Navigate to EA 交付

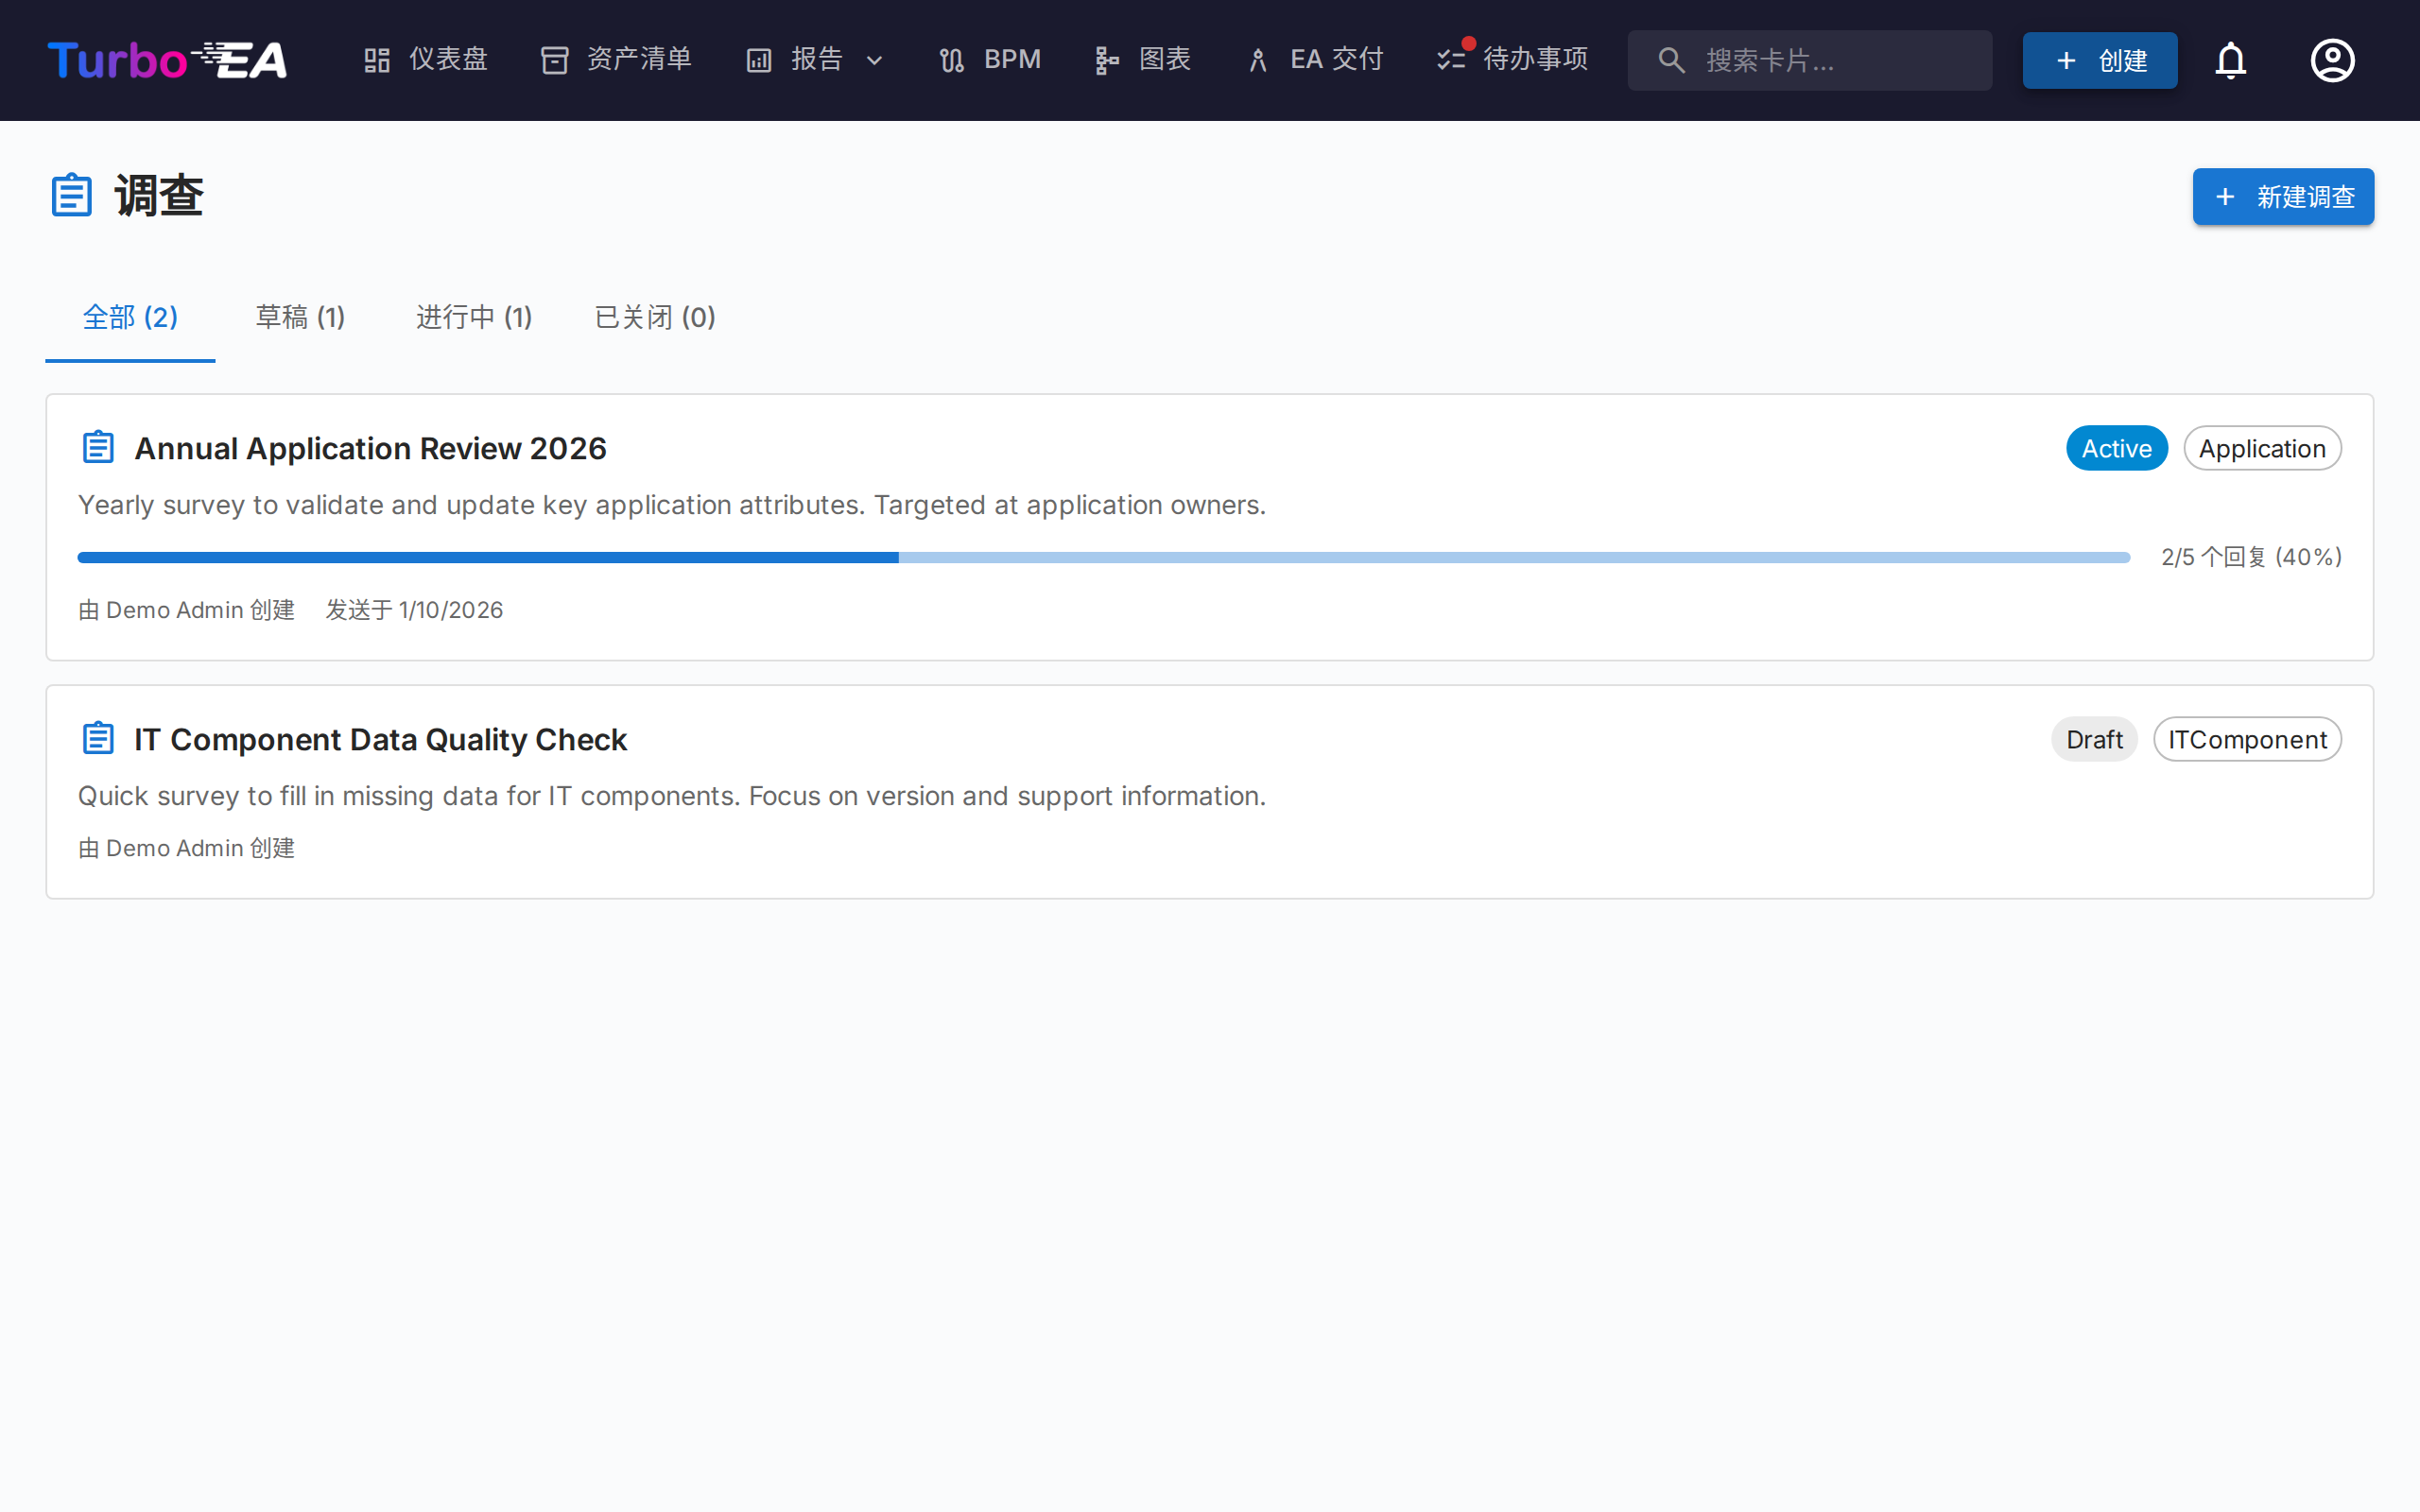click(x=1315, y=60)
